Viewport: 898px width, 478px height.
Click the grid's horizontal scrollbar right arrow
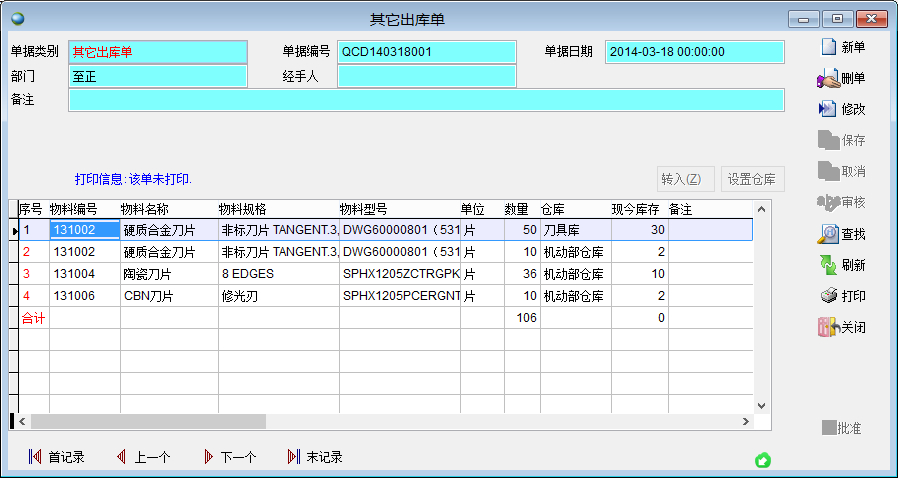[746, 421]
